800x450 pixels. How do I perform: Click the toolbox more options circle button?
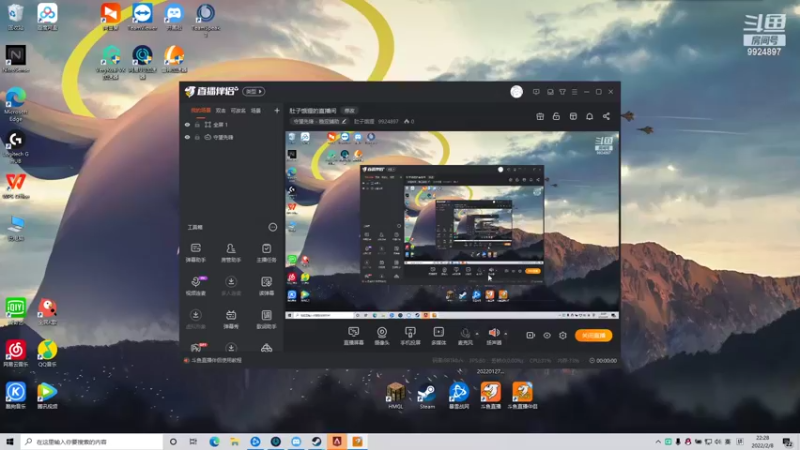(272, 227)
